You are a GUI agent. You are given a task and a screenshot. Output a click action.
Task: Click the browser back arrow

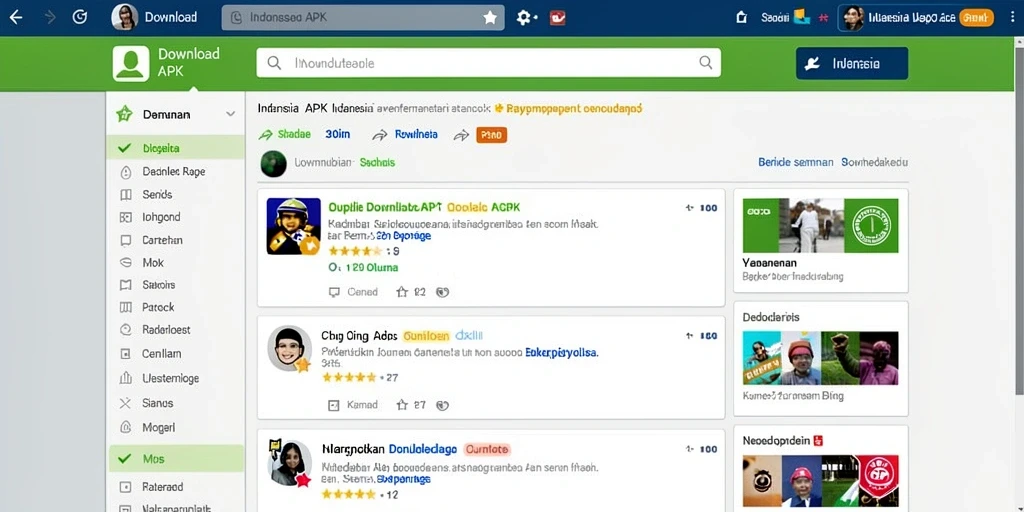16,18
